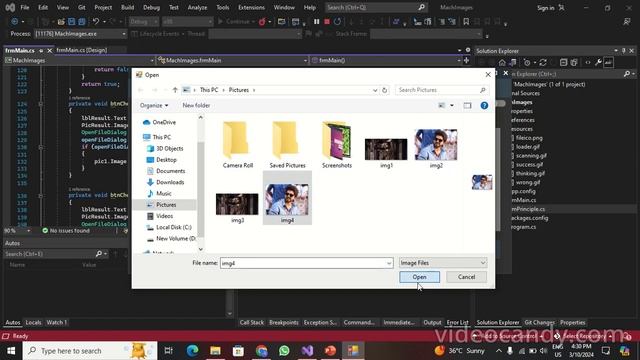Image resolution: width=640 pixels, height=360 pixels.
Task: Click the Task View taskbar icon
Action: [168, 351]
